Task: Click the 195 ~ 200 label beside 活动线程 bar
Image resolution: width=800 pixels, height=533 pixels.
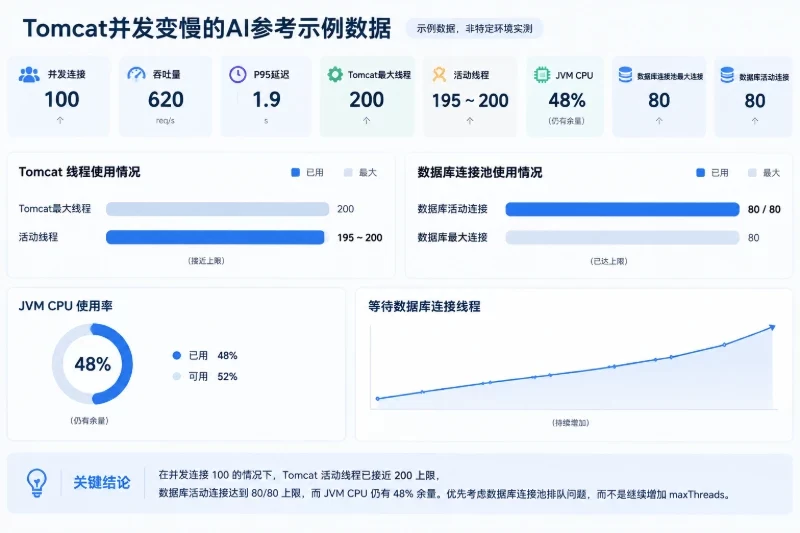Action: (360, 238)
